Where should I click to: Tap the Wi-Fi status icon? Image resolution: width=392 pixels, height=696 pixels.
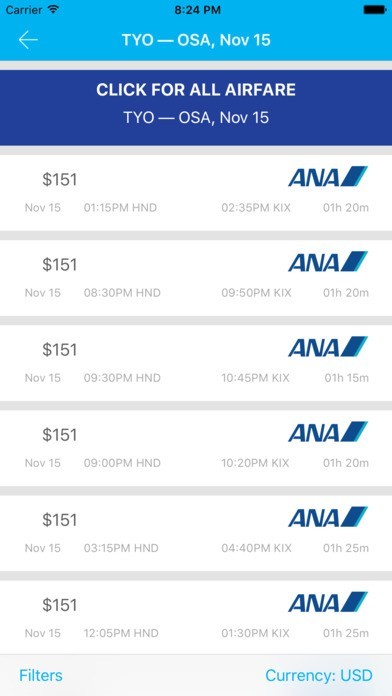tap(53, 10)
